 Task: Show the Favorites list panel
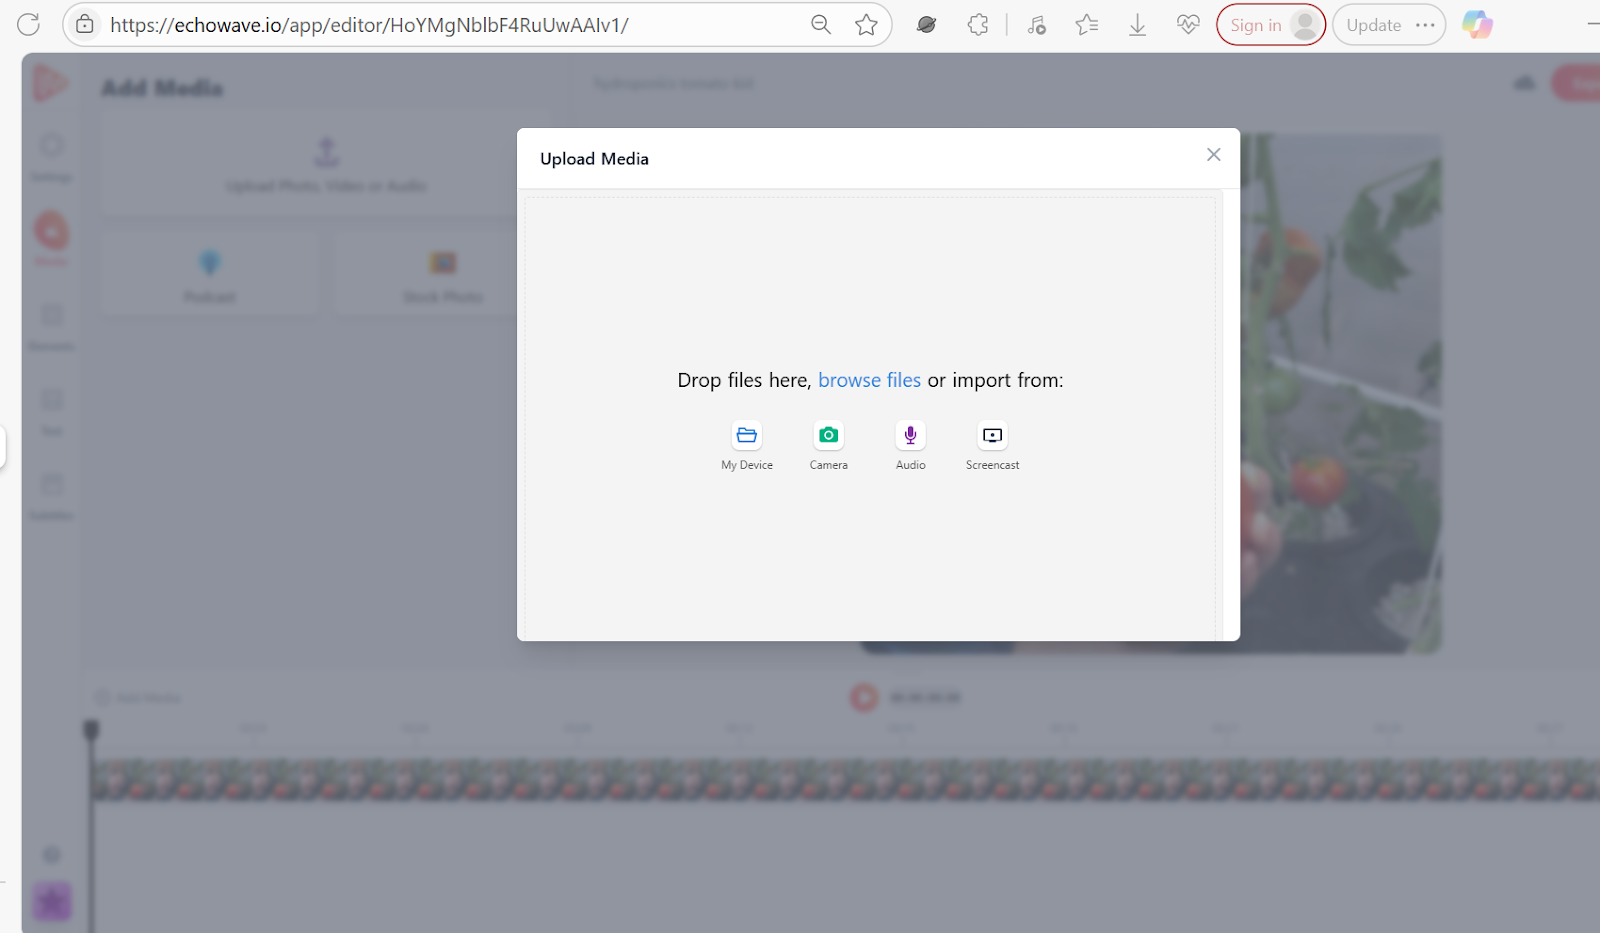pos(1087,25)
